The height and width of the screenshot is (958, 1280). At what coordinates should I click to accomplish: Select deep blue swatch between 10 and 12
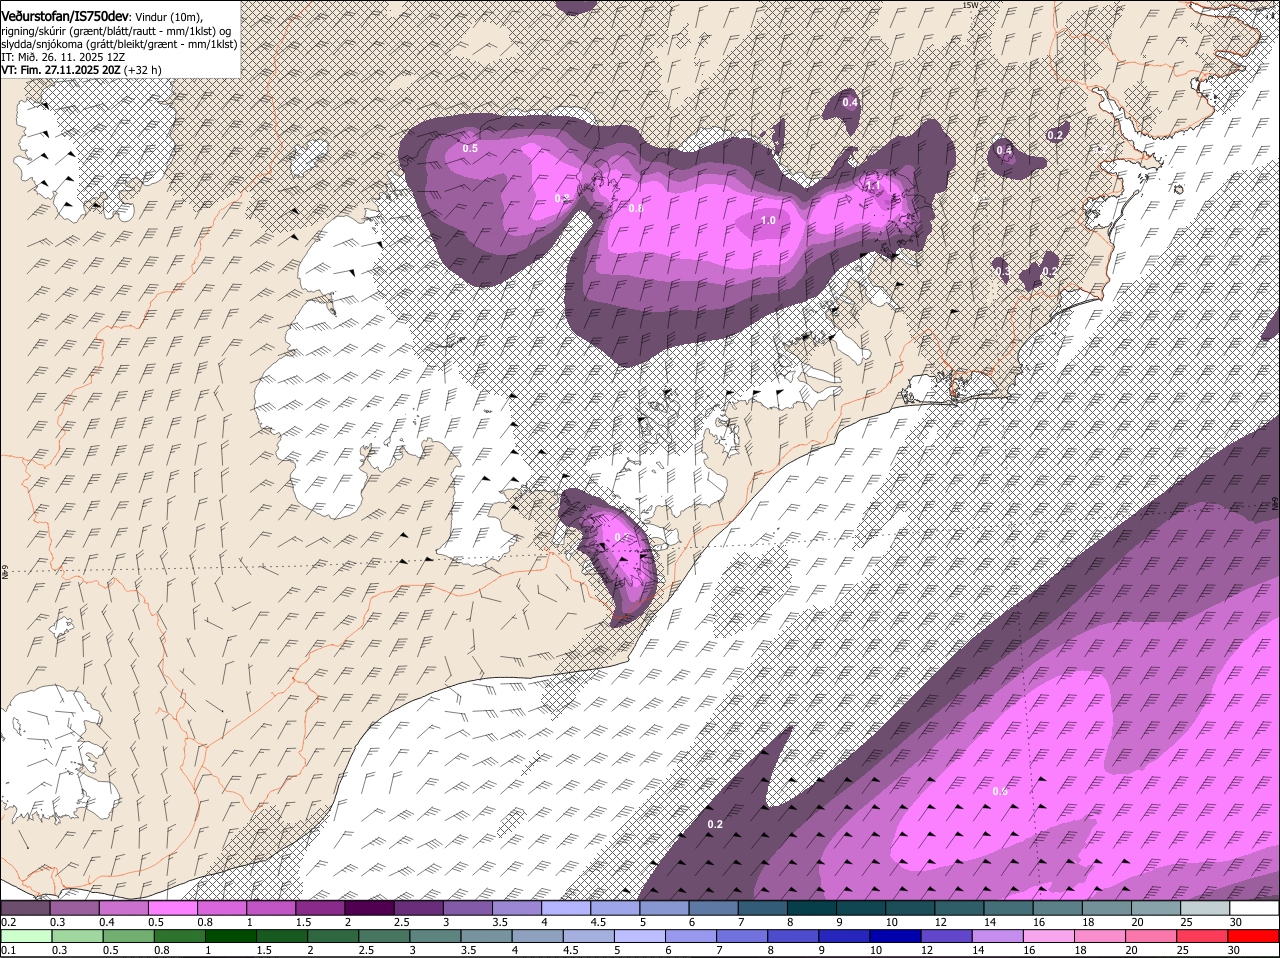pos(896,937)
